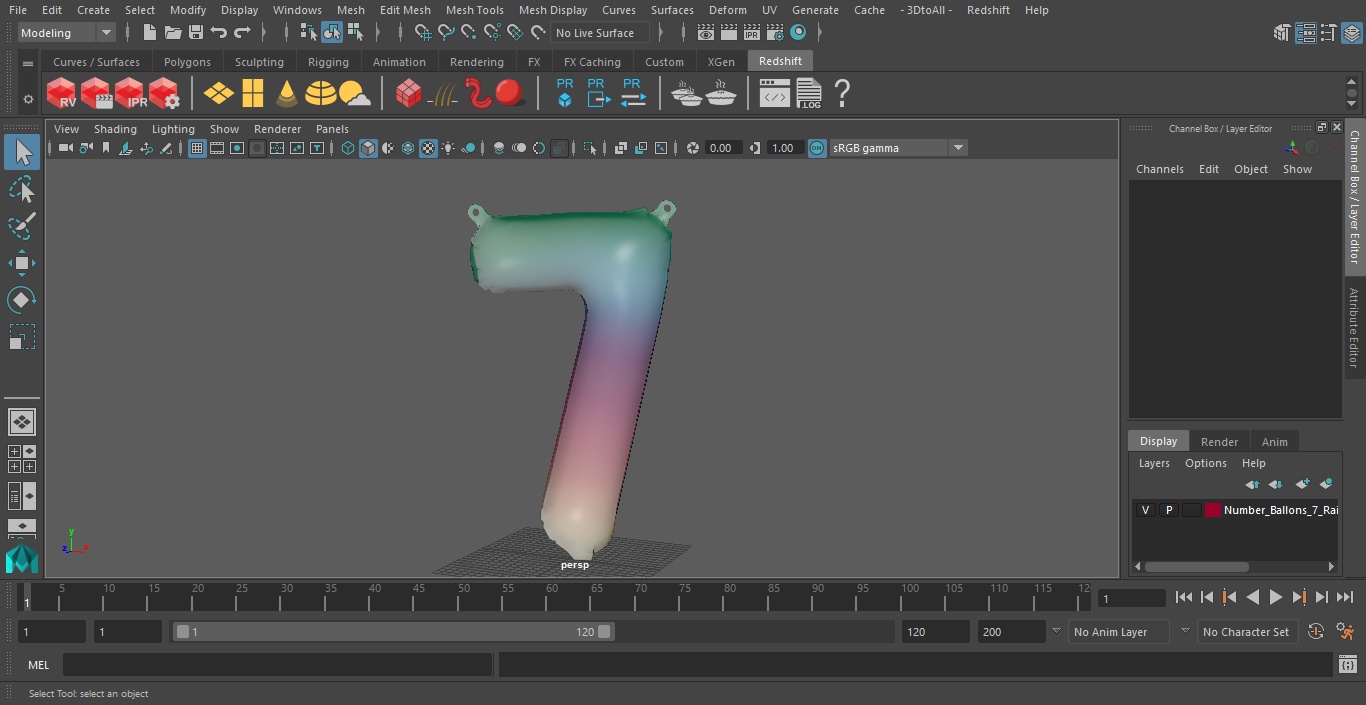Click the layer list horizontal scrollbar
The width and height of the screenshot is (1366, 705).
click(1197, 566)
